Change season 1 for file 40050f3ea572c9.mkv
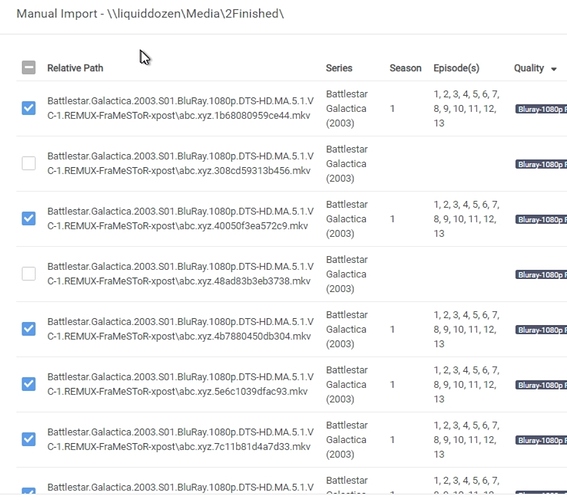 tap(392, 219)
